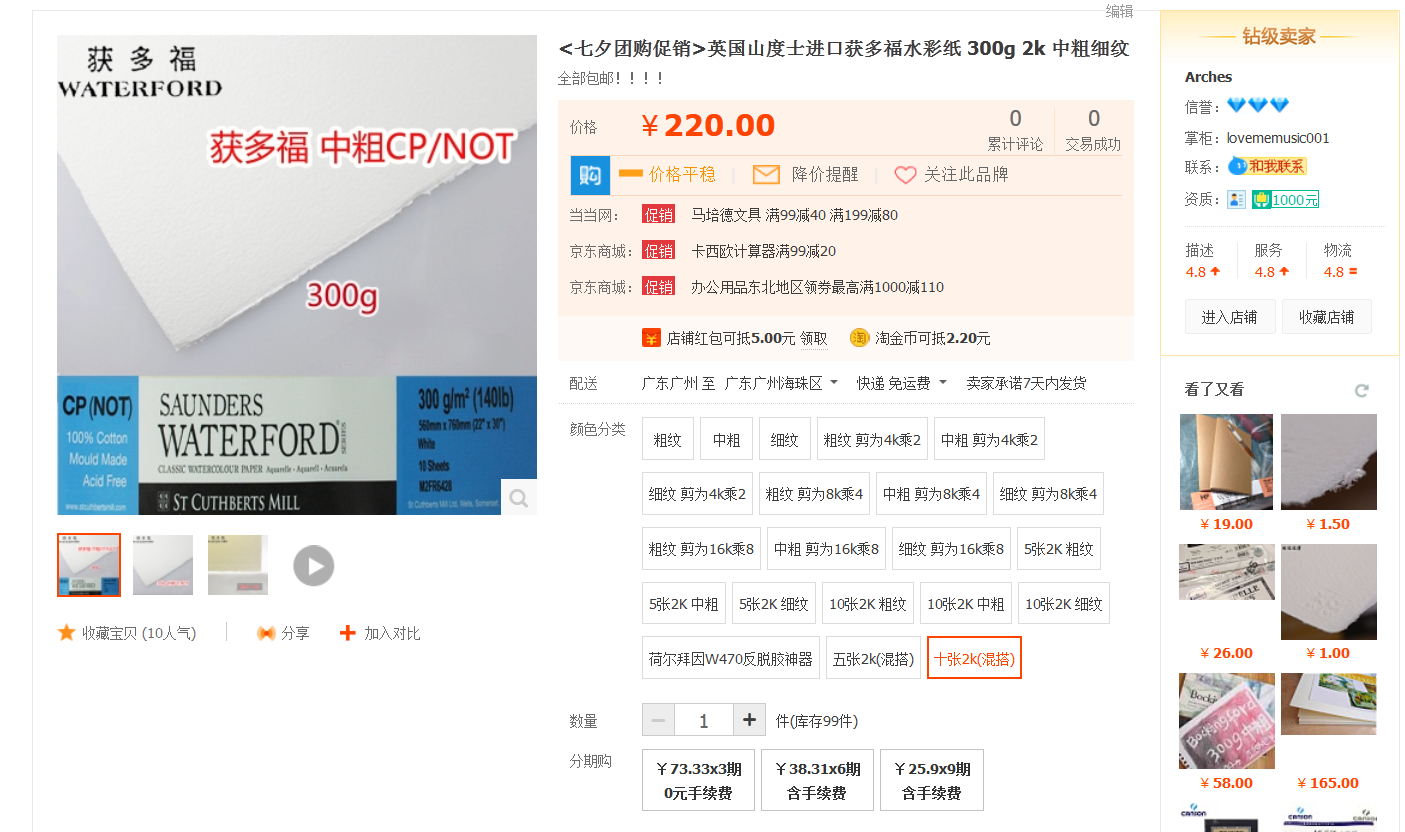Click the seller name lovememusic001
1405x832 pixels.
pos(1278,138)
